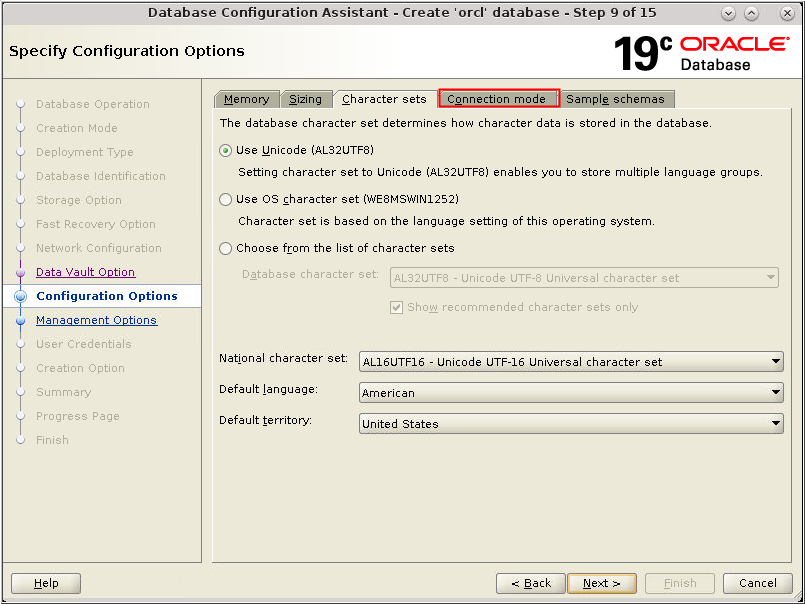Click the Specify Configuration Options heading
This screenshot has height=604, width=805.
127,51
